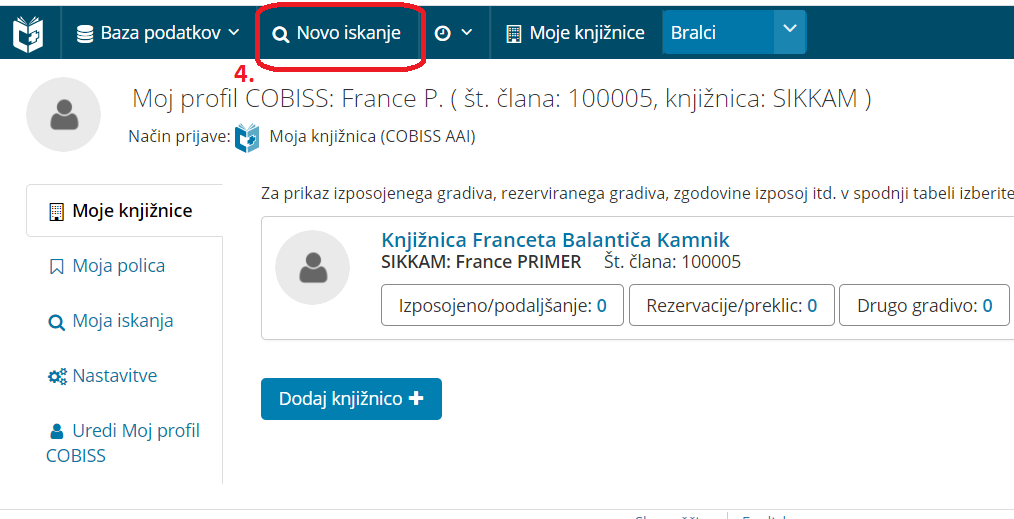The height and width of the screenshot is (519, 1014).
Task: Open the Baza podatkov dropdown menu
Action: coord(159,33)
